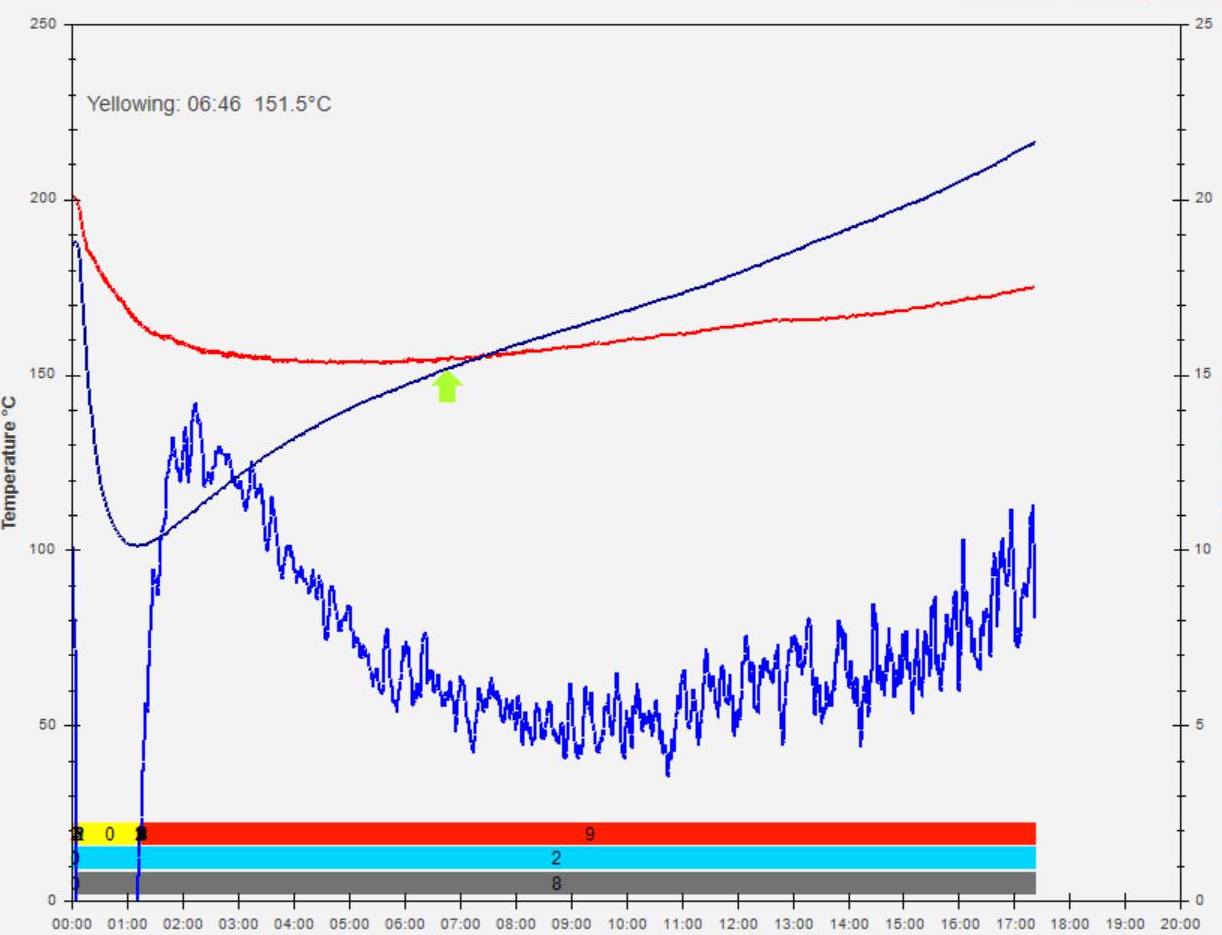Click the red bar labeled 9

click(589, 834)
